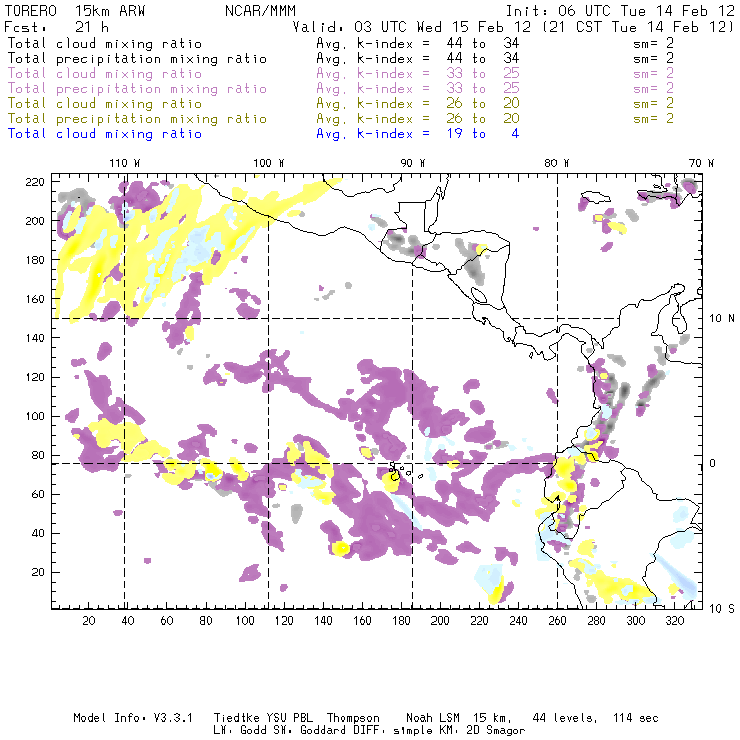Viewport: 740px width, 740px height.
Task: Click the gray shaded area over Nicaragua
Action: click(473, 270)
